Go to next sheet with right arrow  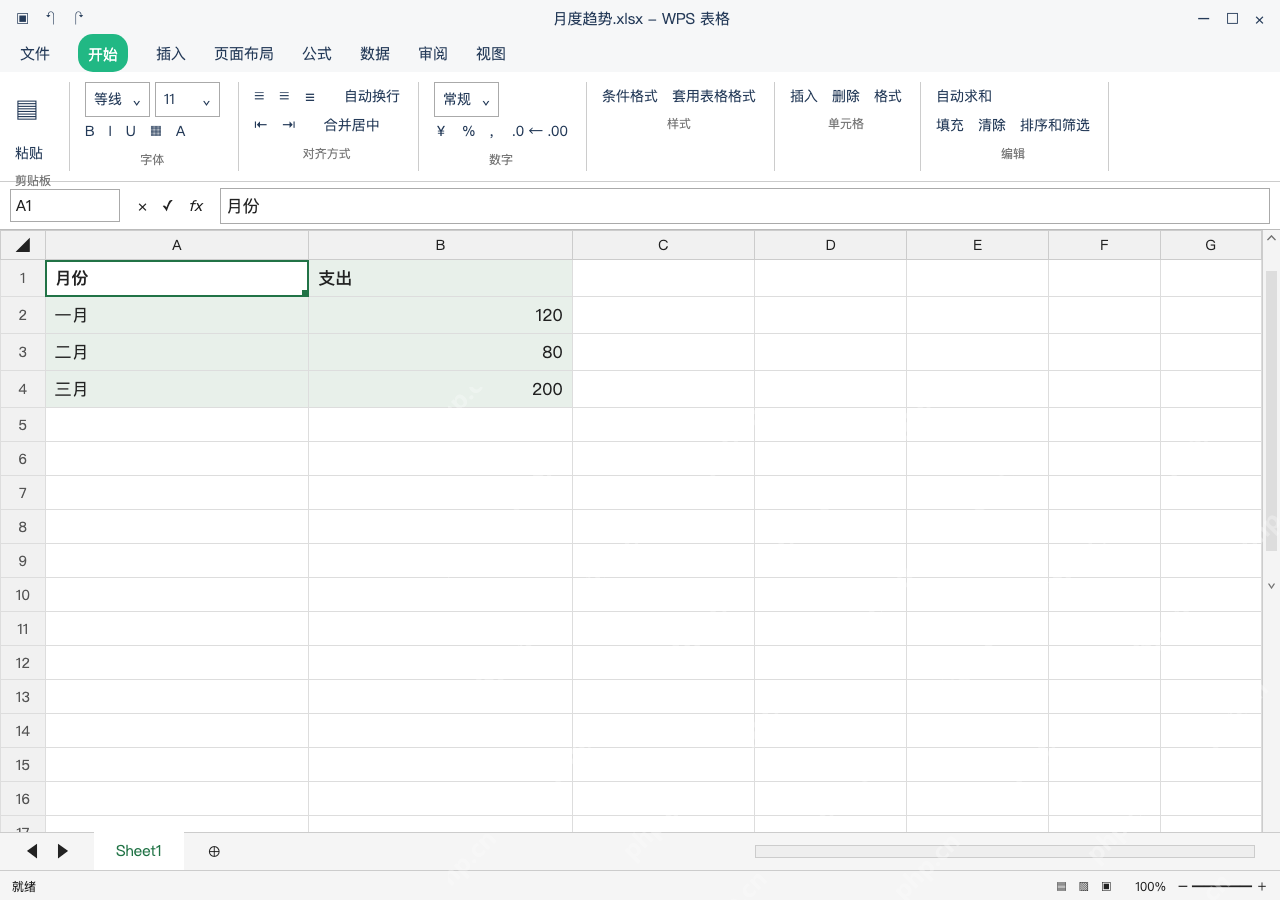(x=63, y=851)
